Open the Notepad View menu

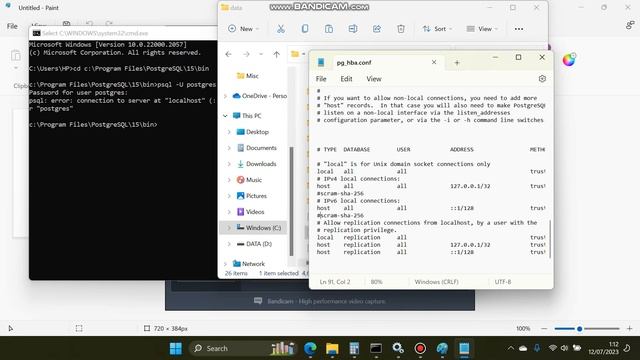373,79
